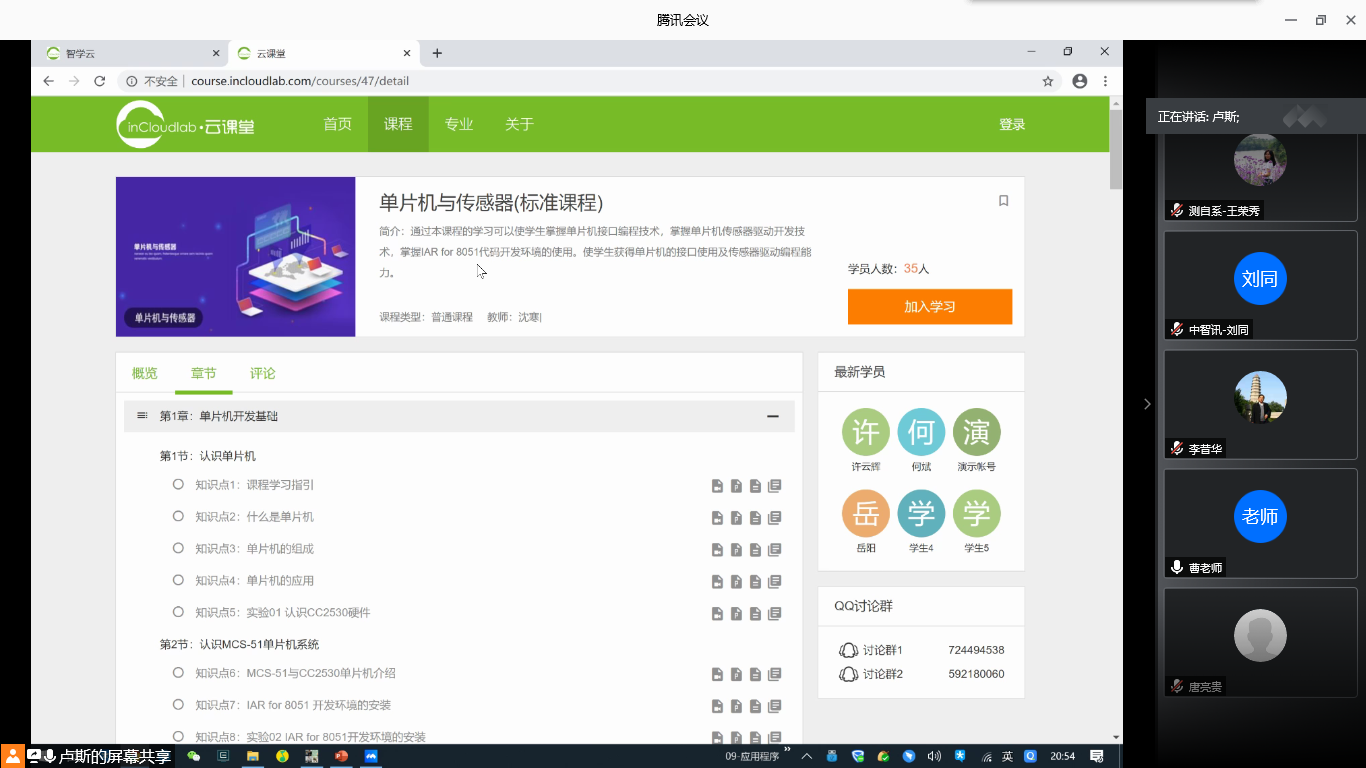This screenshot has width=1366, height=768.
Task: Open Chrome profile avatar icon
Action: tap(1079, 81)
